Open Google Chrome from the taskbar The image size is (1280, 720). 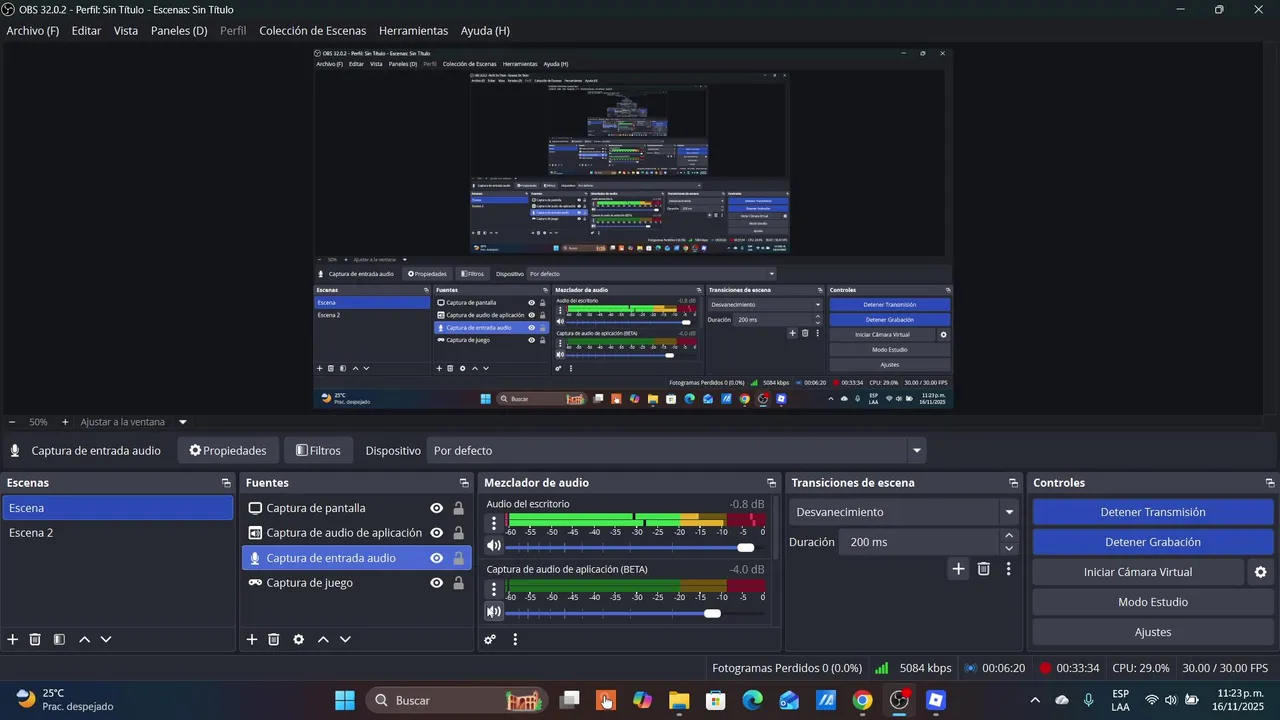pos(862,700)
